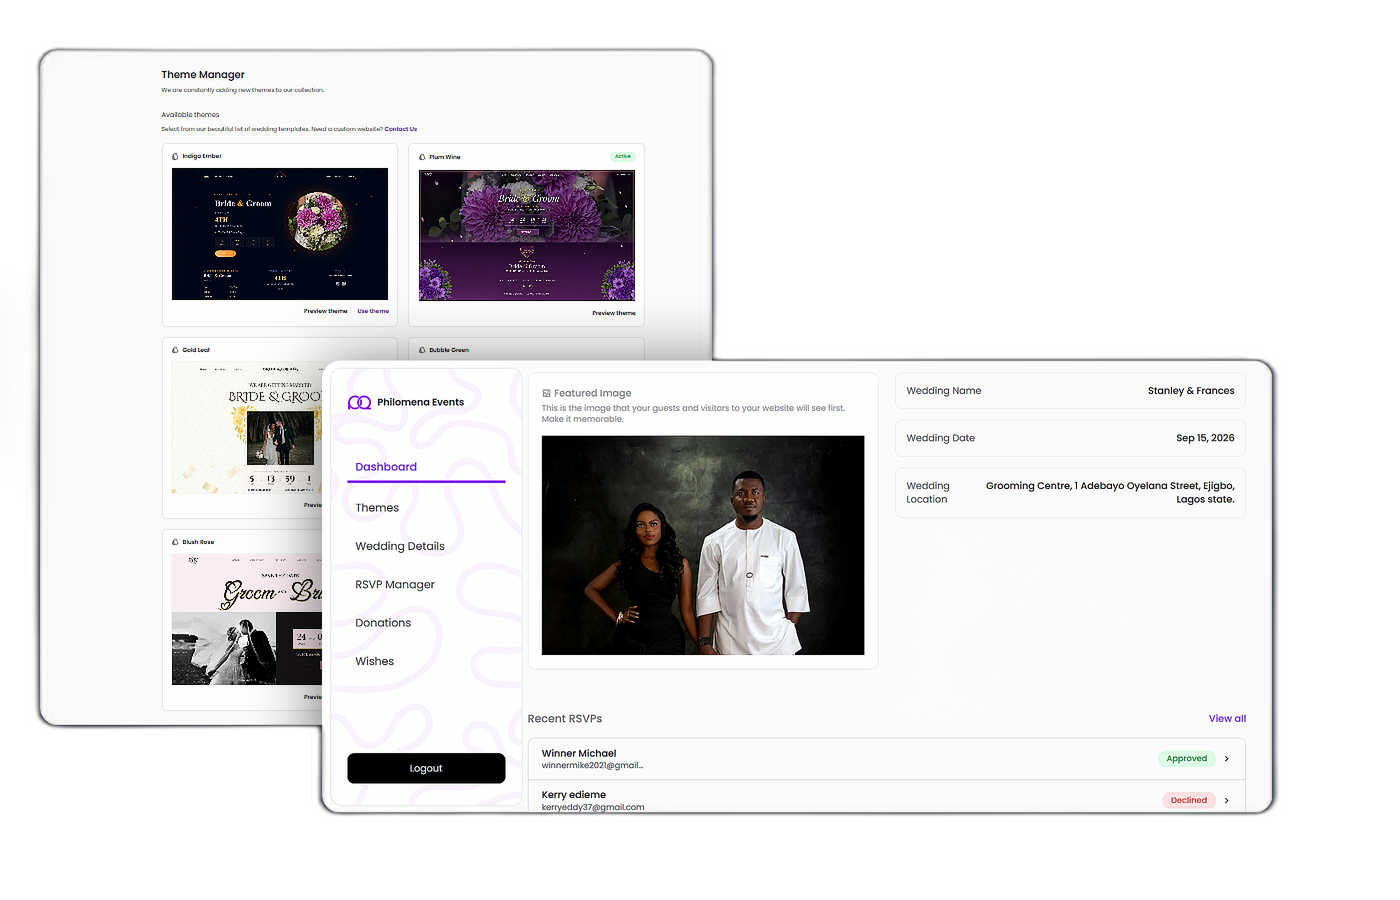Viewport: 1400px width, 900px height.
Task: Click the Philomena Events interlocking rings logo
Action: 359,403
